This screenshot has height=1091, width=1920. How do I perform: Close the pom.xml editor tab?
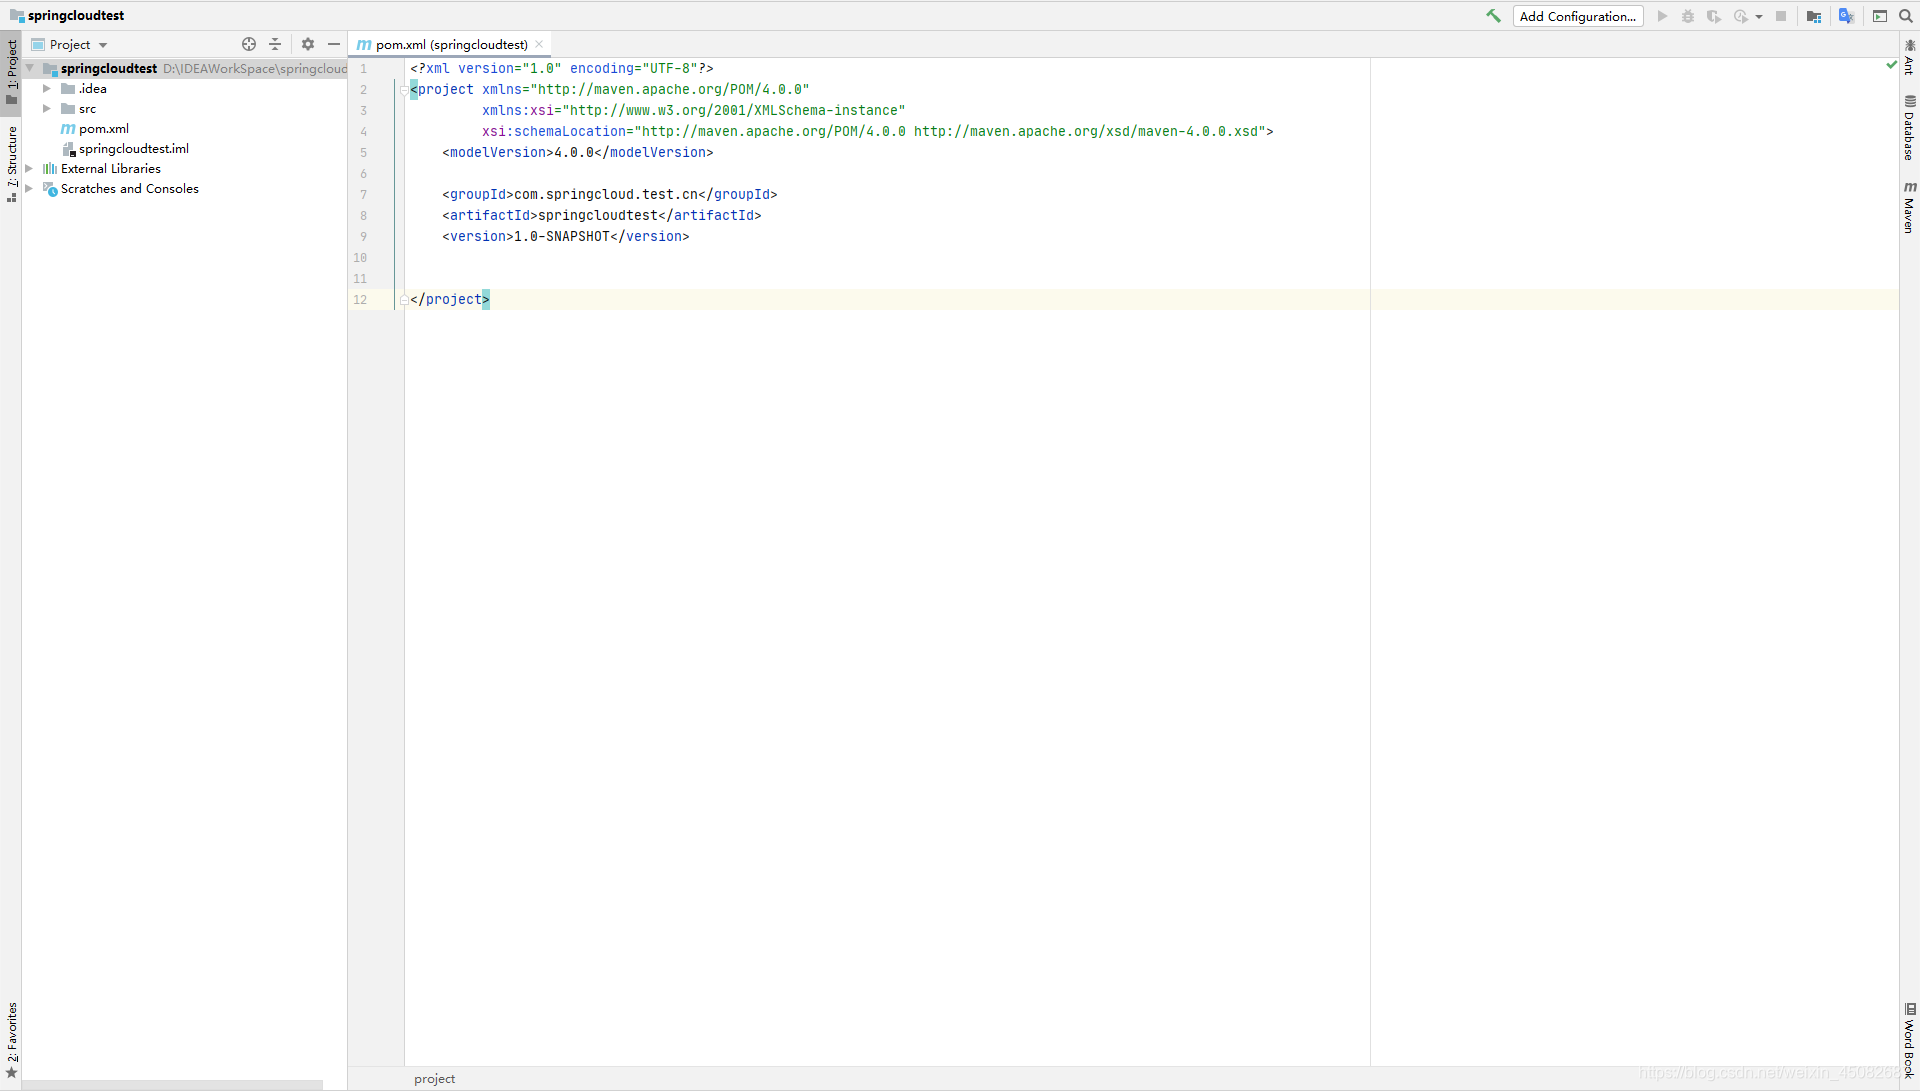tap(539, 44)
